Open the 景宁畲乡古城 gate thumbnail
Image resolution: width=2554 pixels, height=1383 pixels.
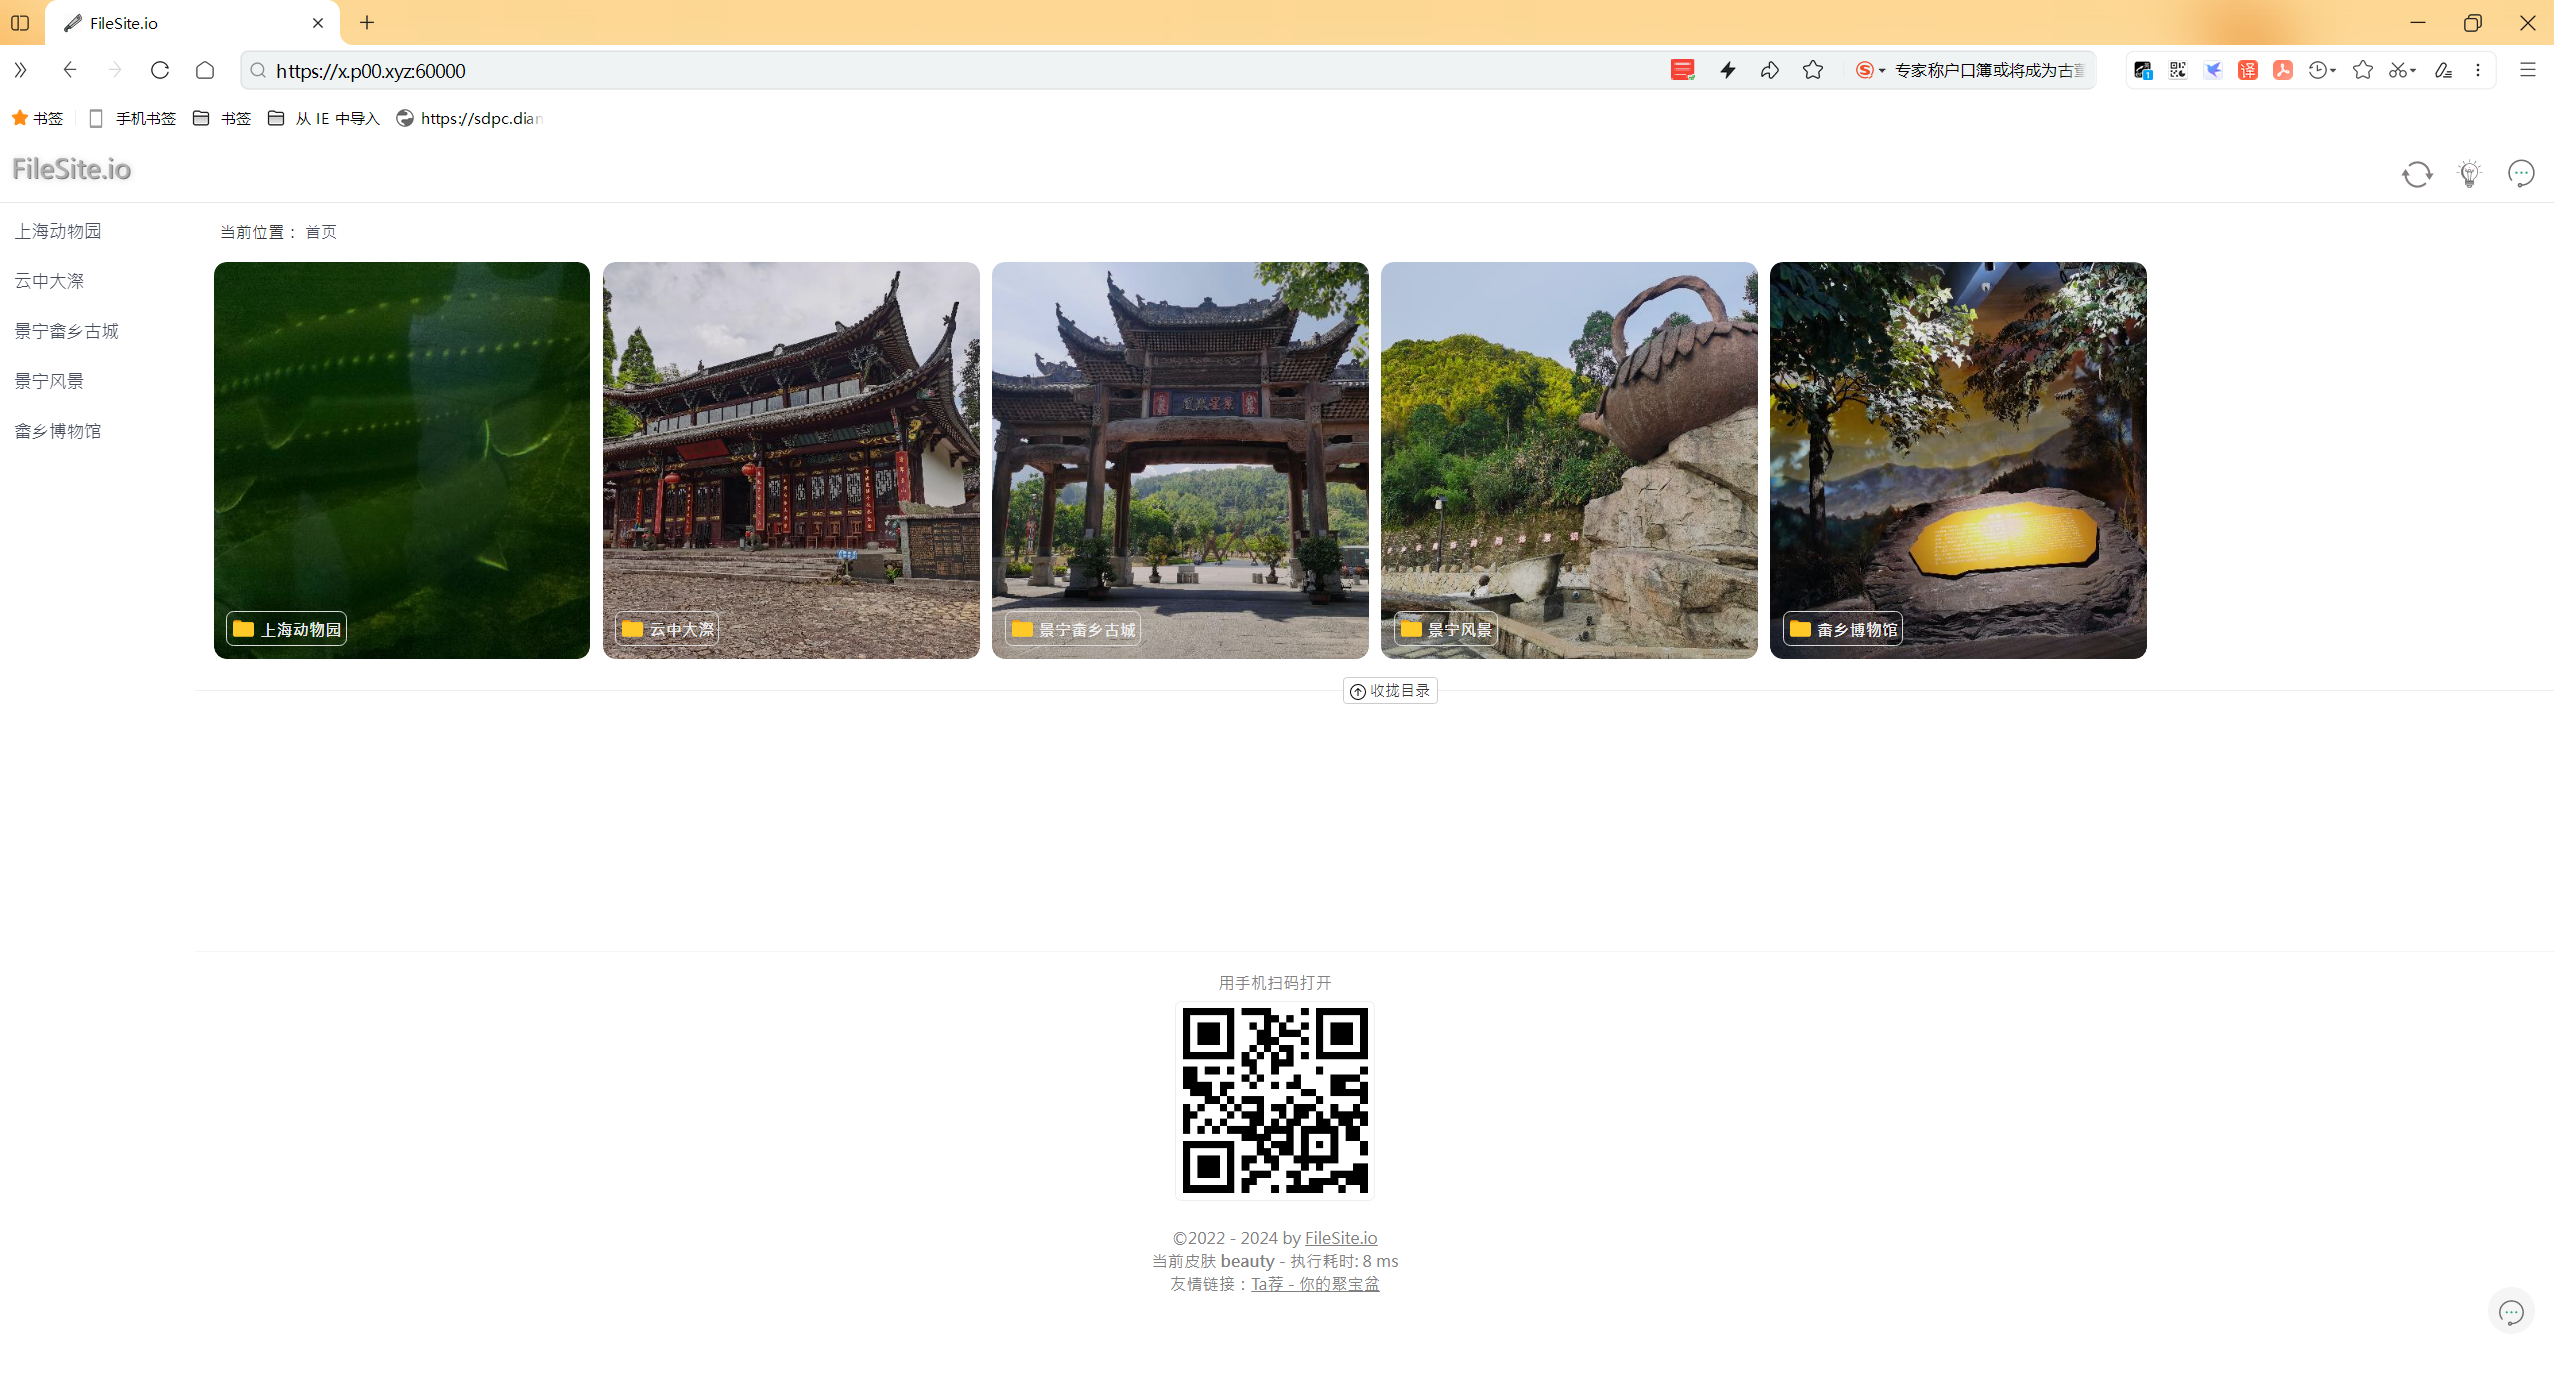[x=1180, y=460]
